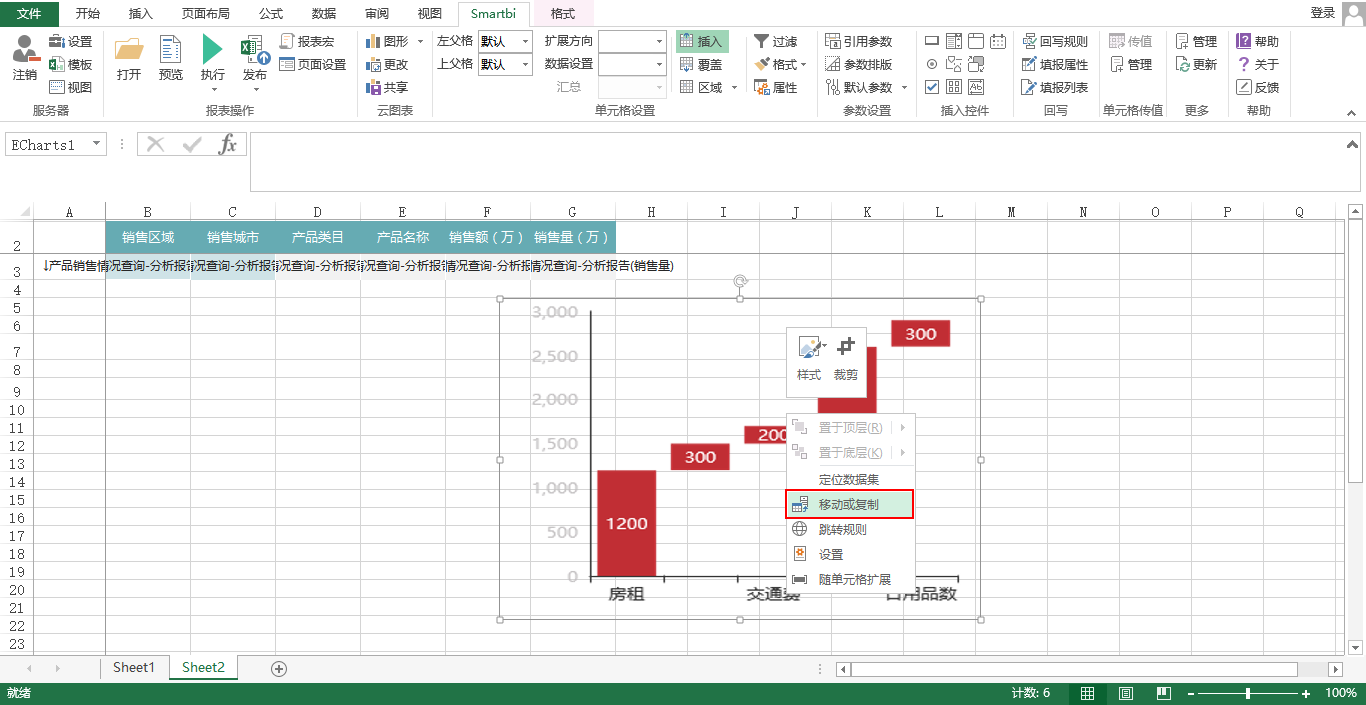Expand the formula bar
Image resolution: width=1366 pixels, height=705 pixels.
(1353, 144)
